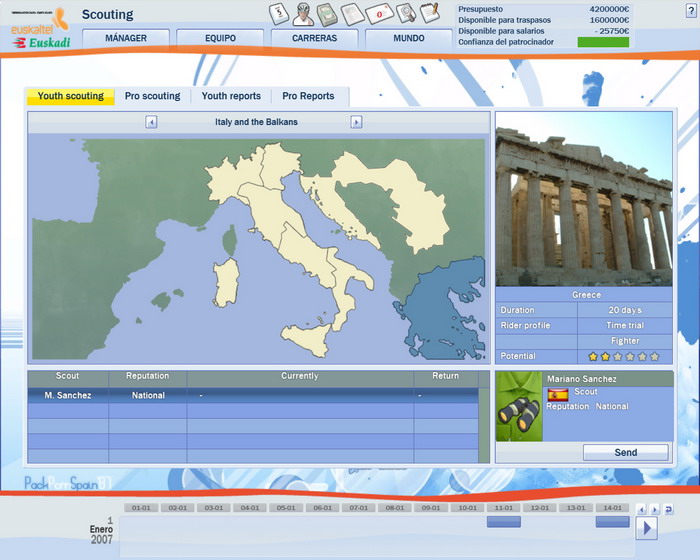Open the notepad with pencil icon

(430, 13)
